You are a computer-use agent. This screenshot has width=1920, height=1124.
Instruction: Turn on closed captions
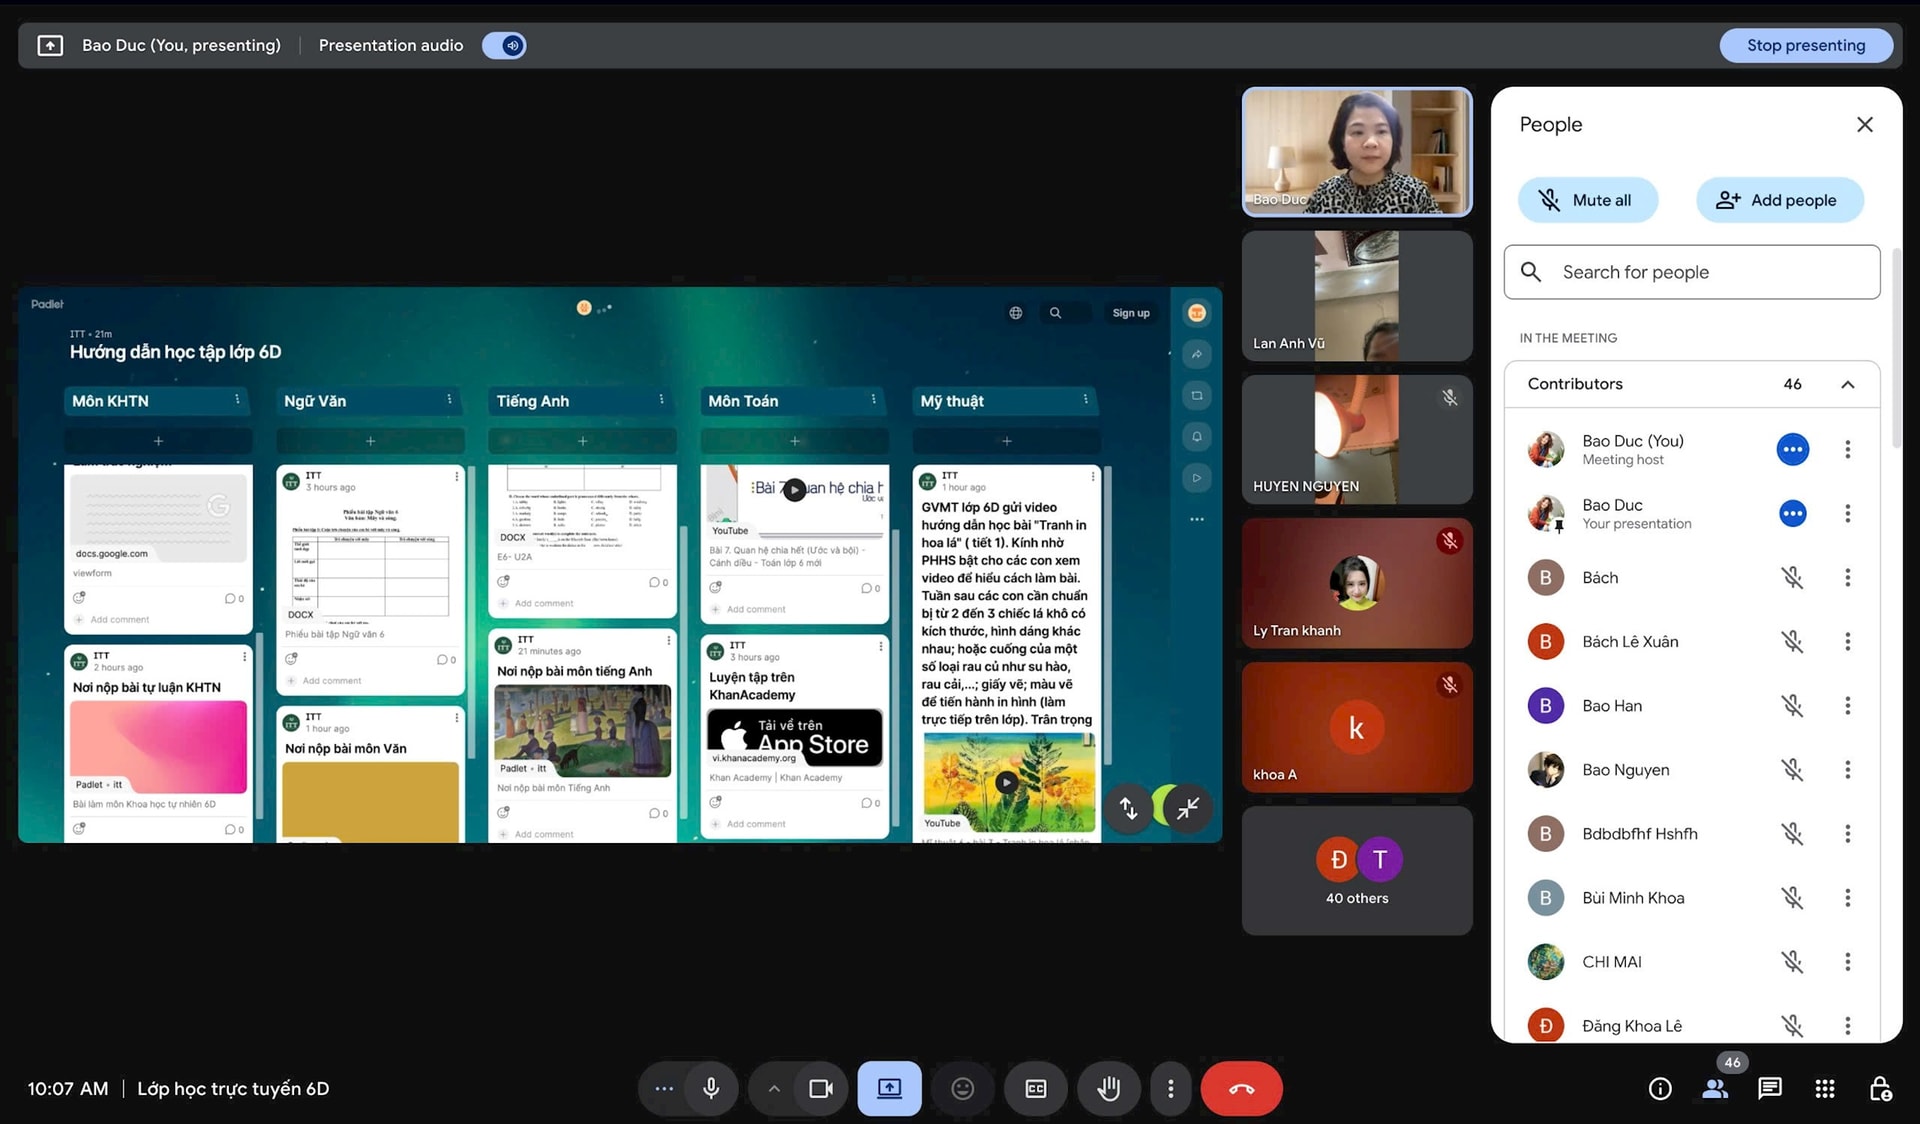(x=1036, y=1088)
